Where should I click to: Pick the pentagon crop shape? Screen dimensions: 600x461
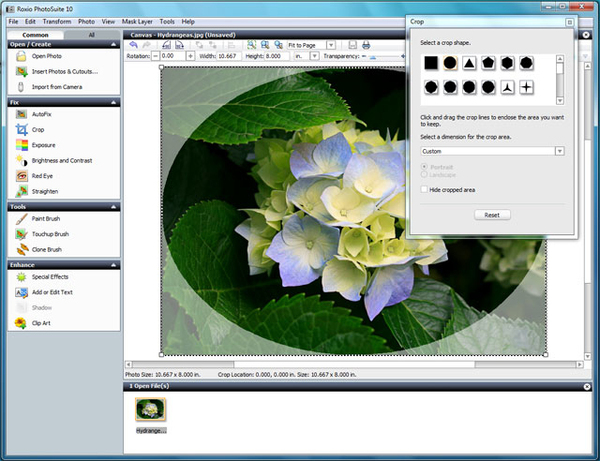(x=489, y=62)
